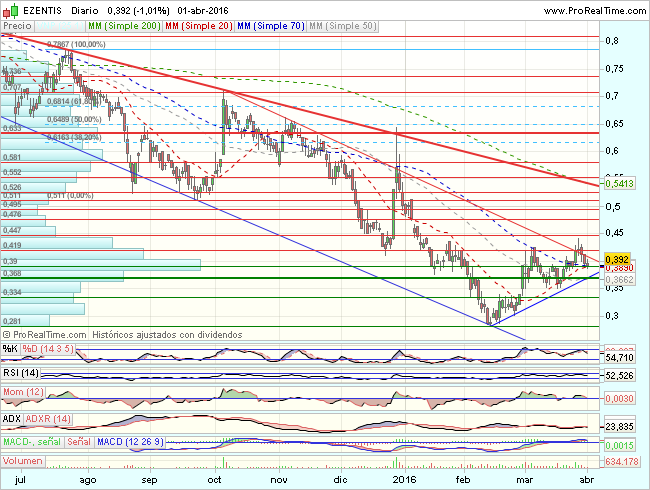Click the 634.178 volume value
Image resolution: width=650 pixels, height=490 pixels.
click(621, 461)
